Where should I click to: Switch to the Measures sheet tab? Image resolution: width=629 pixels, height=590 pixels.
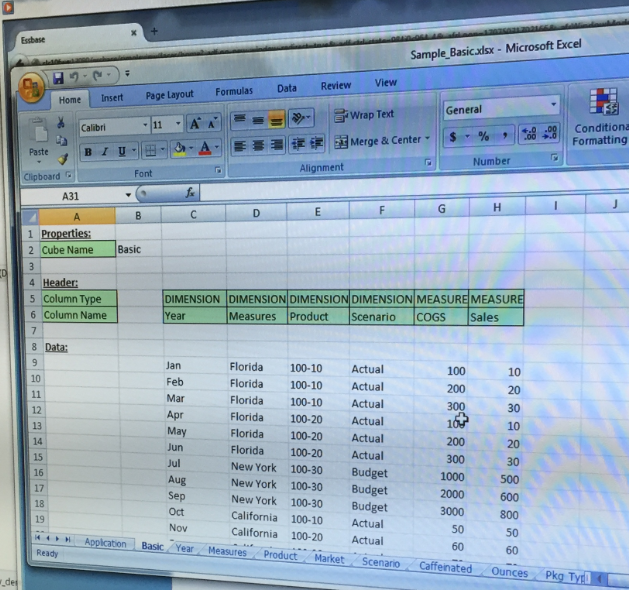pos(227,551)
